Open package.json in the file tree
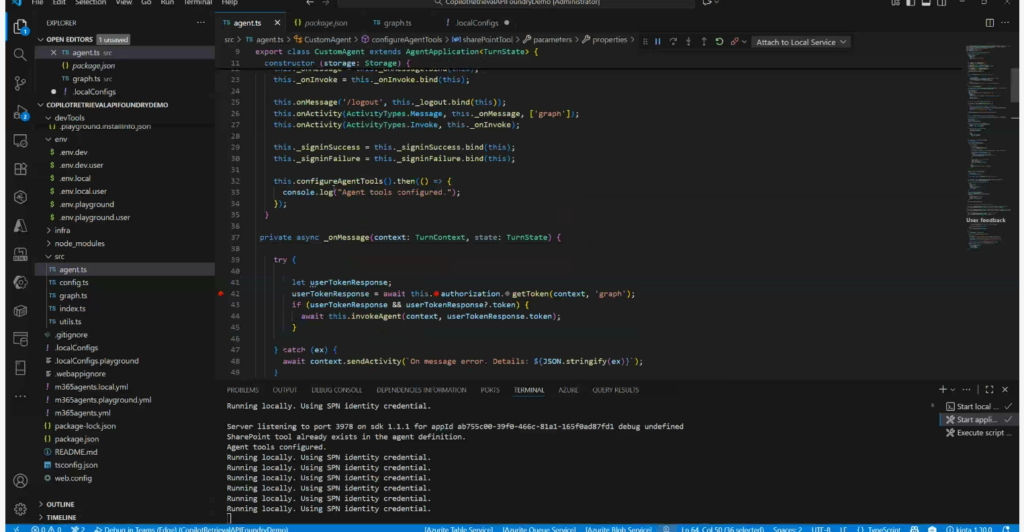Image resolution: width=1024 pixels, height=532 pixels. [76, 438]
